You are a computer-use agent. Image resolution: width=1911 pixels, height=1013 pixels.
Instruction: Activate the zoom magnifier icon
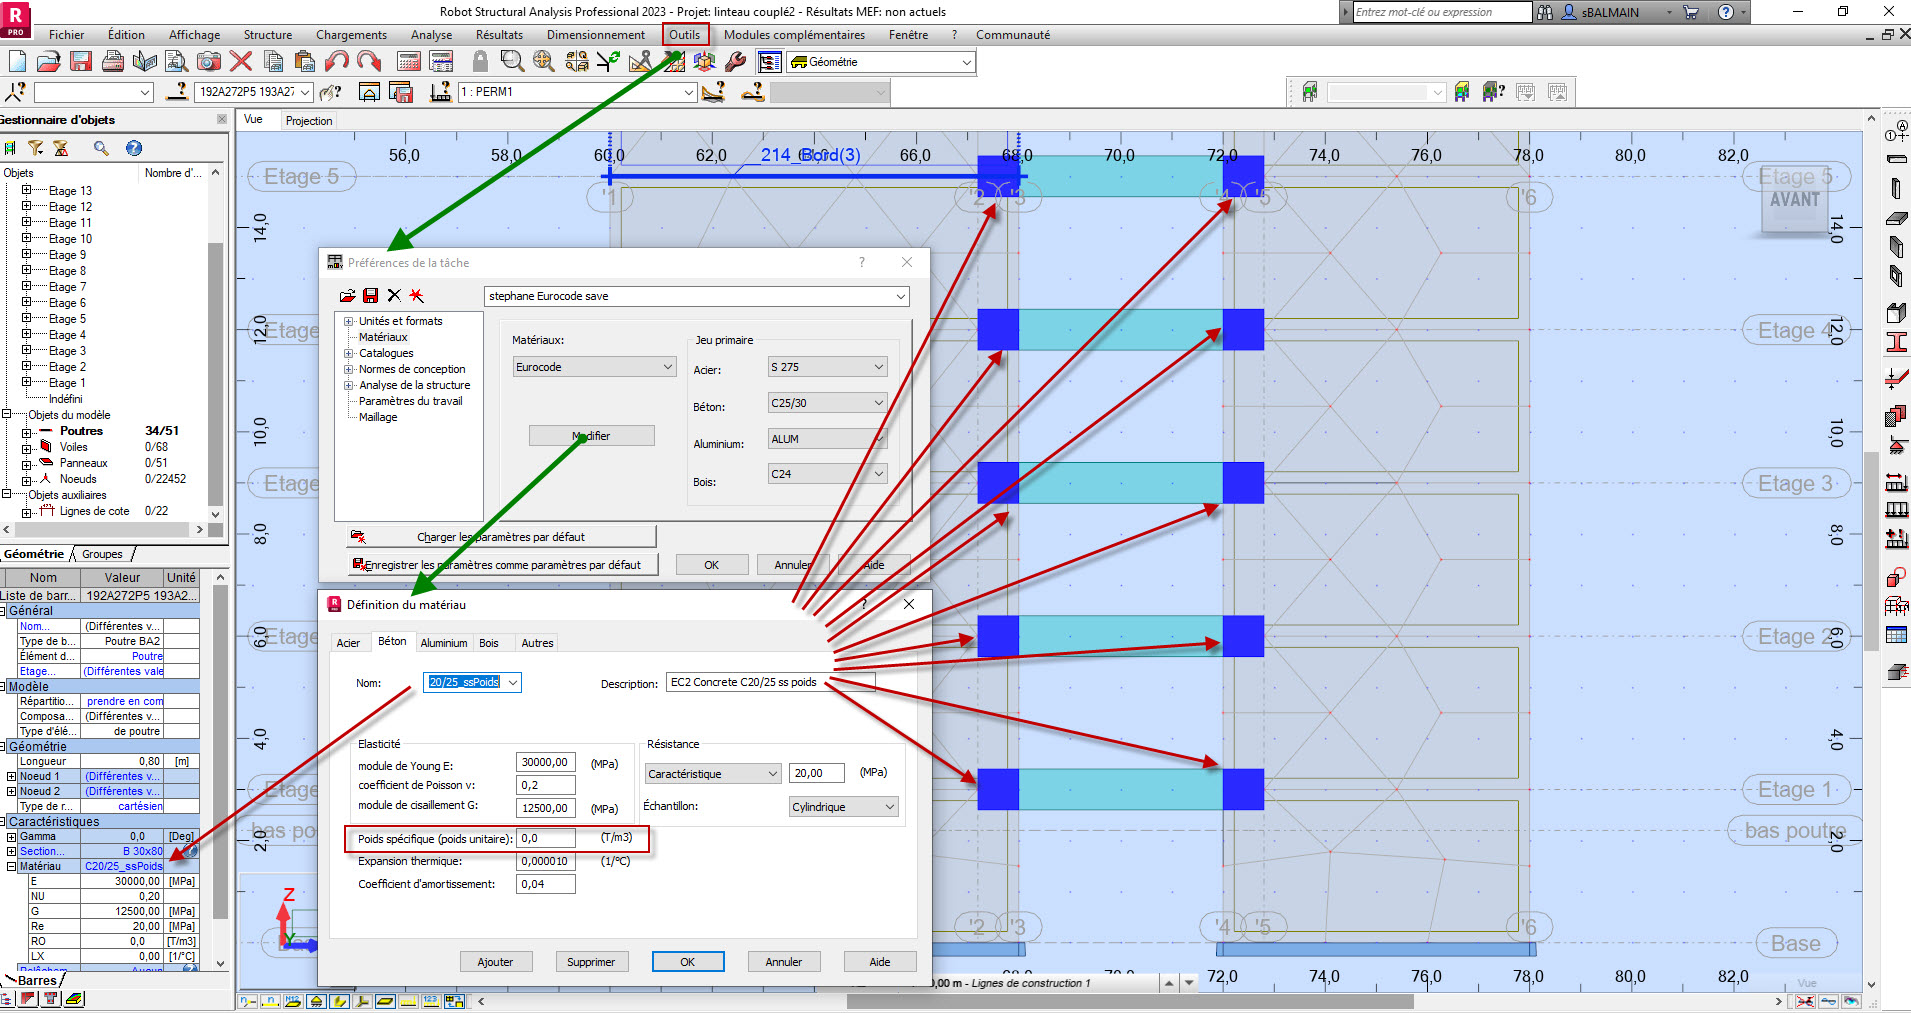pos(512,61)
